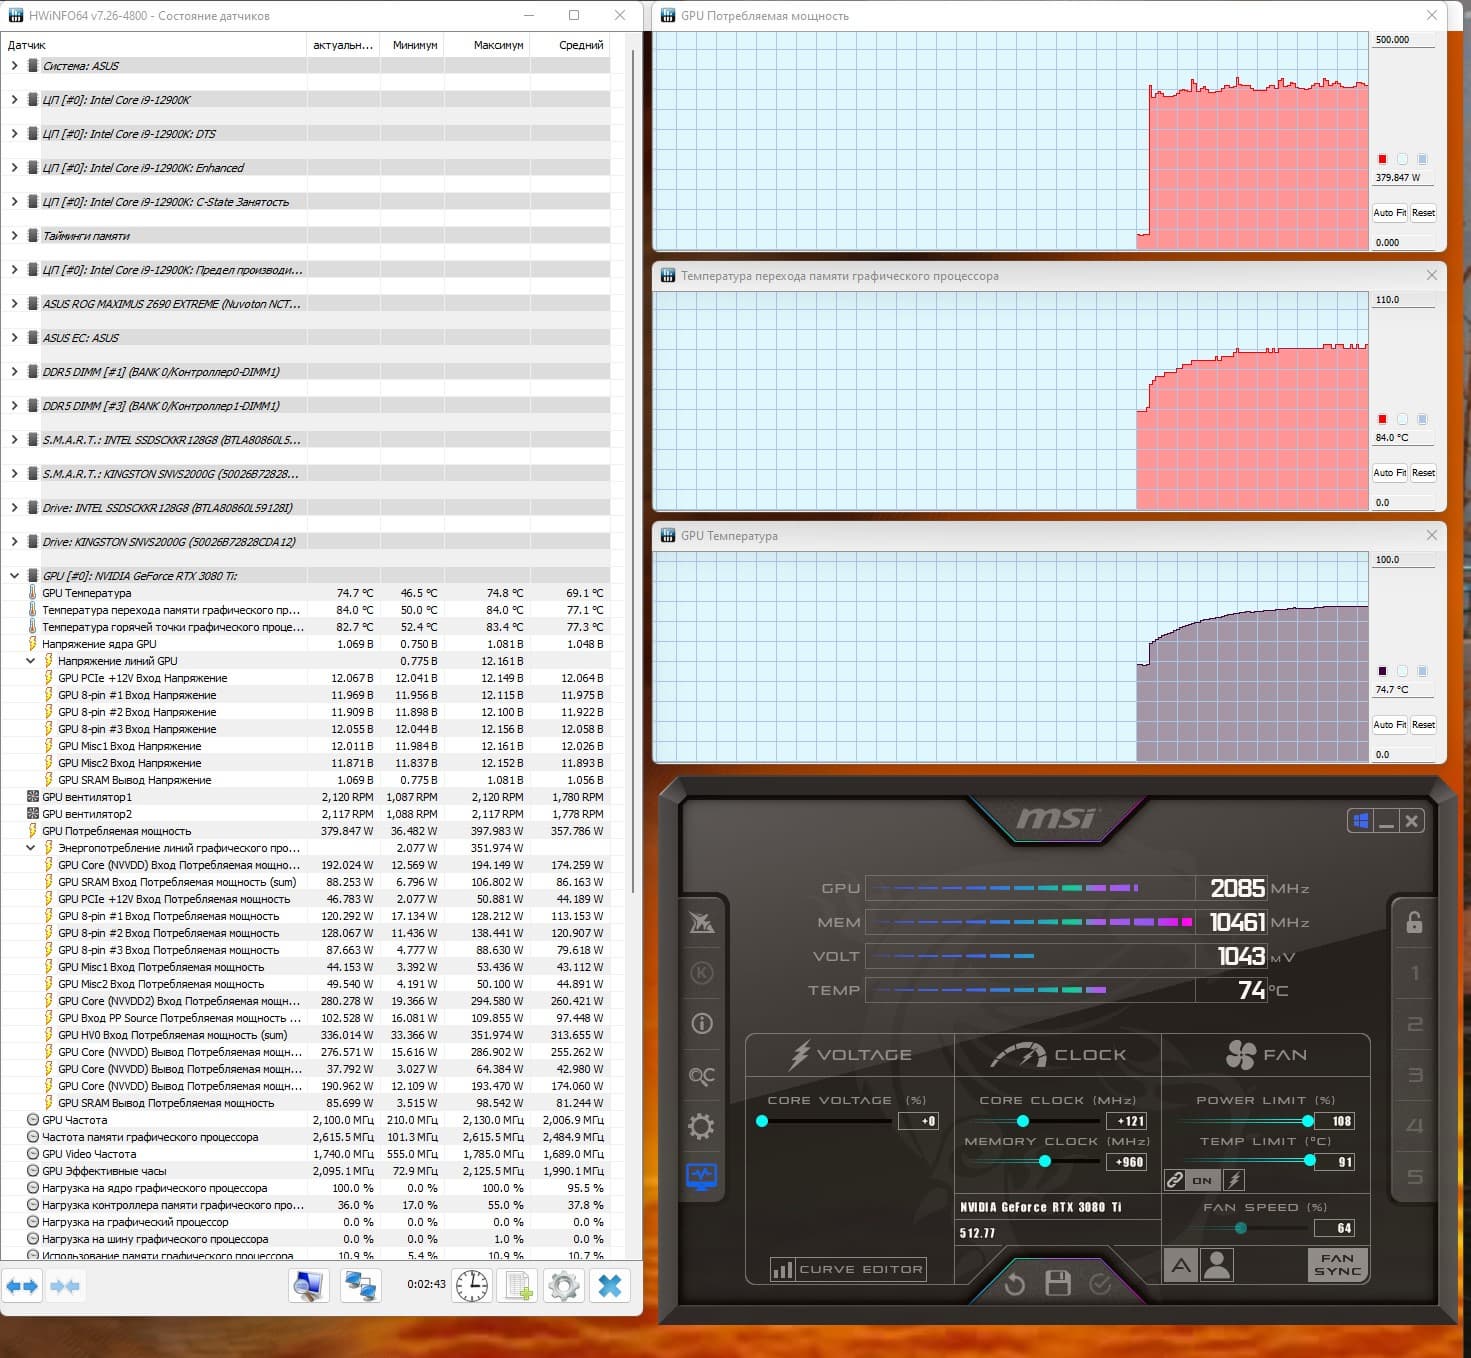Open MSI Afterburner settings gear
The image size is (1471, 1358).
[701, 1127]
